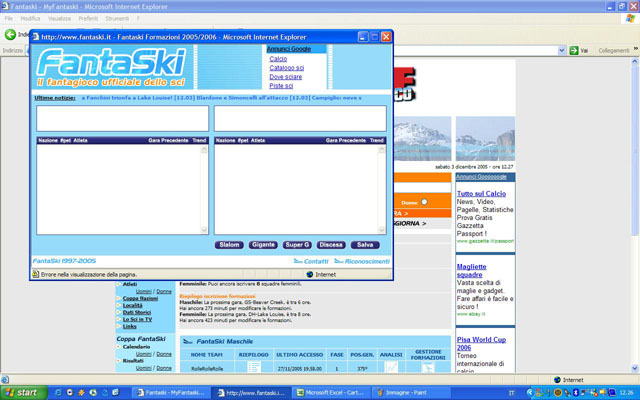Open the address bar dropdown arrow
The image size is (640, 400).
pyautogui.click(x=561, y=51)
